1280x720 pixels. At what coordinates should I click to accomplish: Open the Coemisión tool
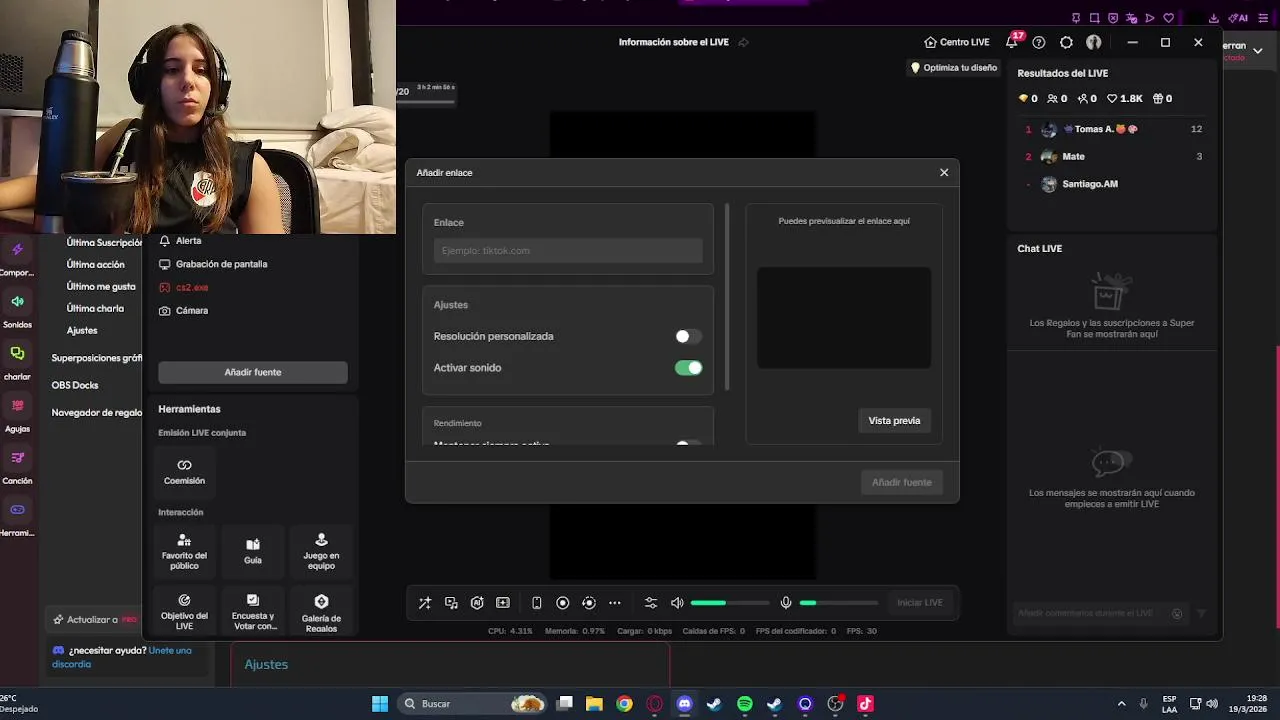184,472
